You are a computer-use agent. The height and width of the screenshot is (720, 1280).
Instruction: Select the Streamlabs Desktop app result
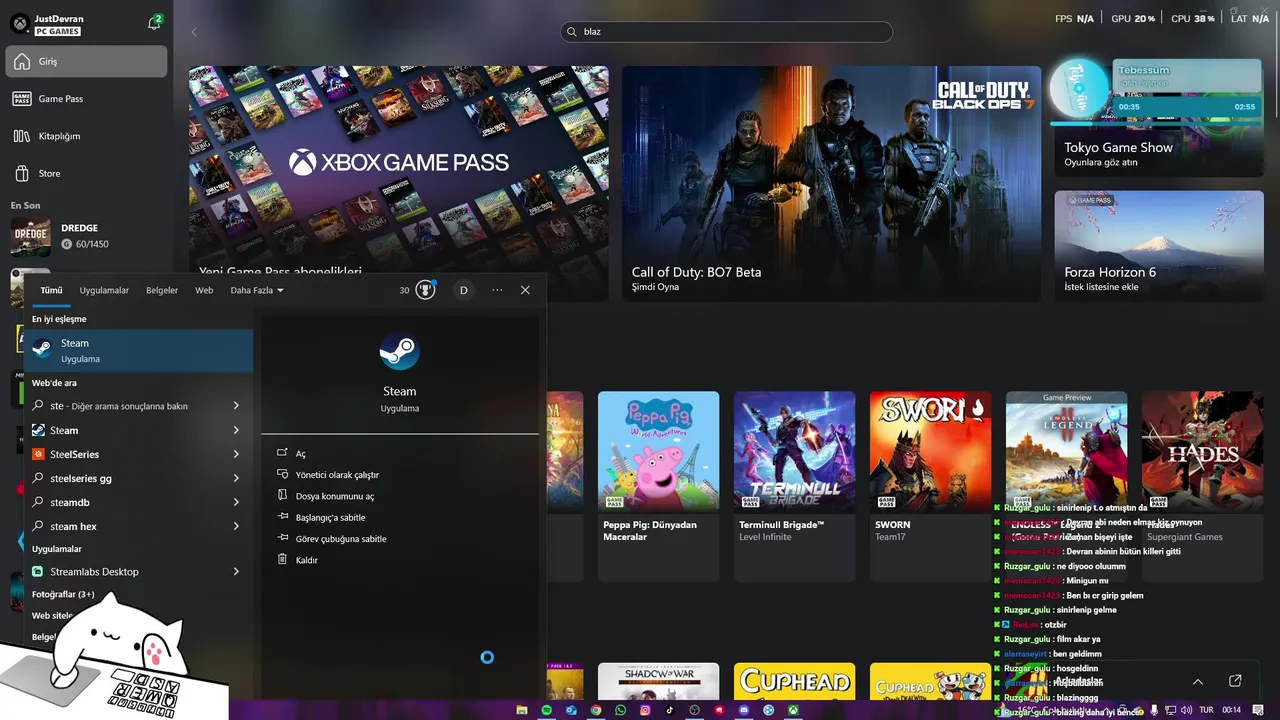pyautogui.click(x=139, y=572)
